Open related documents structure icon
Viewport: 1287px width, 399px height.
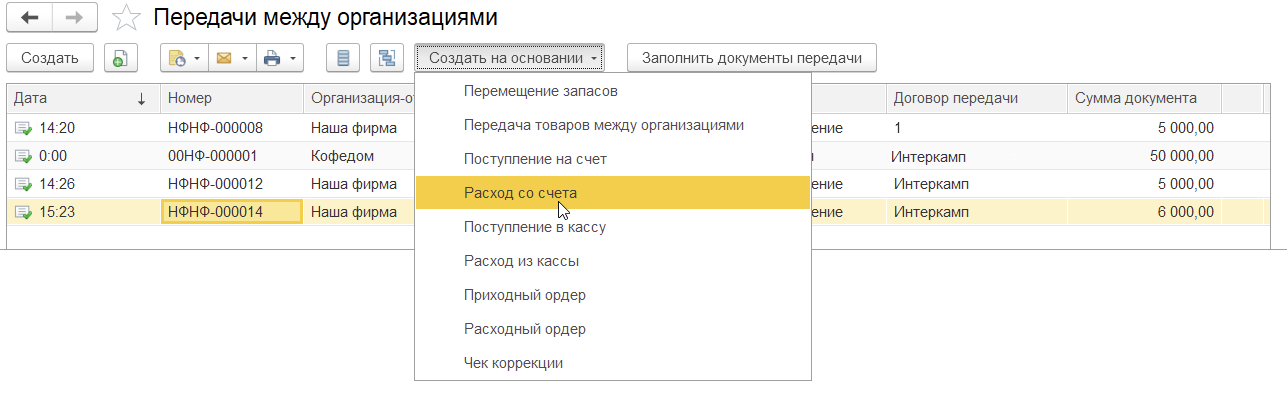(386, 58)
